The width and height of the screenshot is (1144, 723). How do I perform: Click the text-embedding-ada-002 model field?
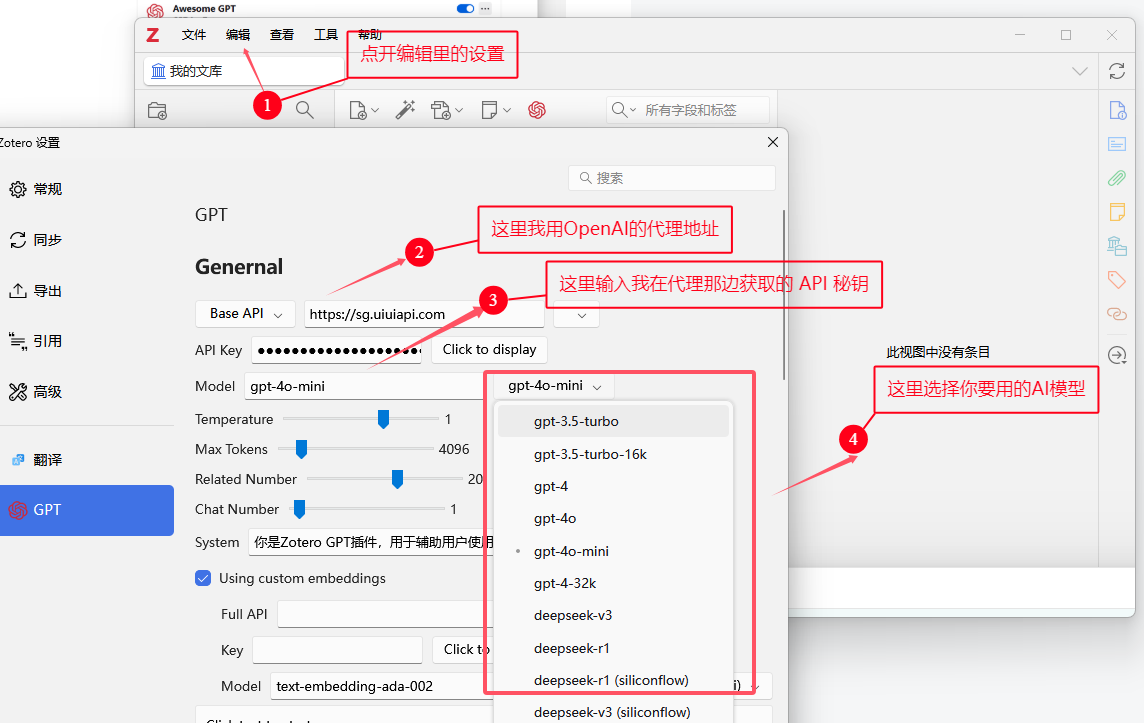pos(380,687)
